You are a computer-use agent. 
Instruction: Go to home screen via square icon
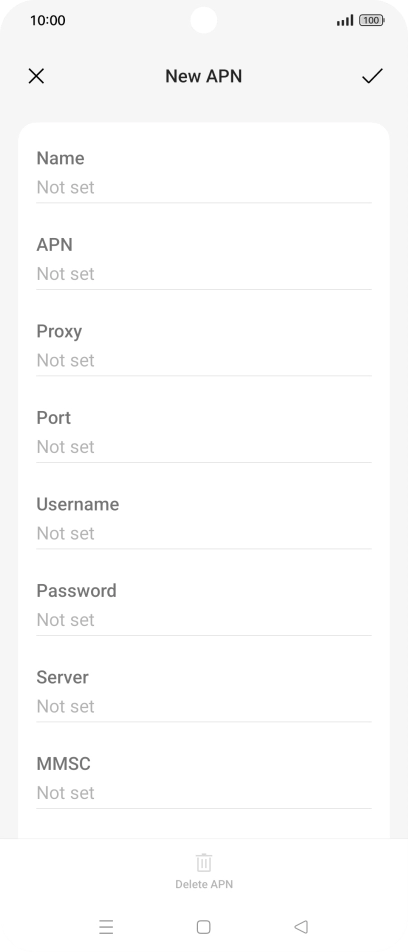(x=204, y=926)
